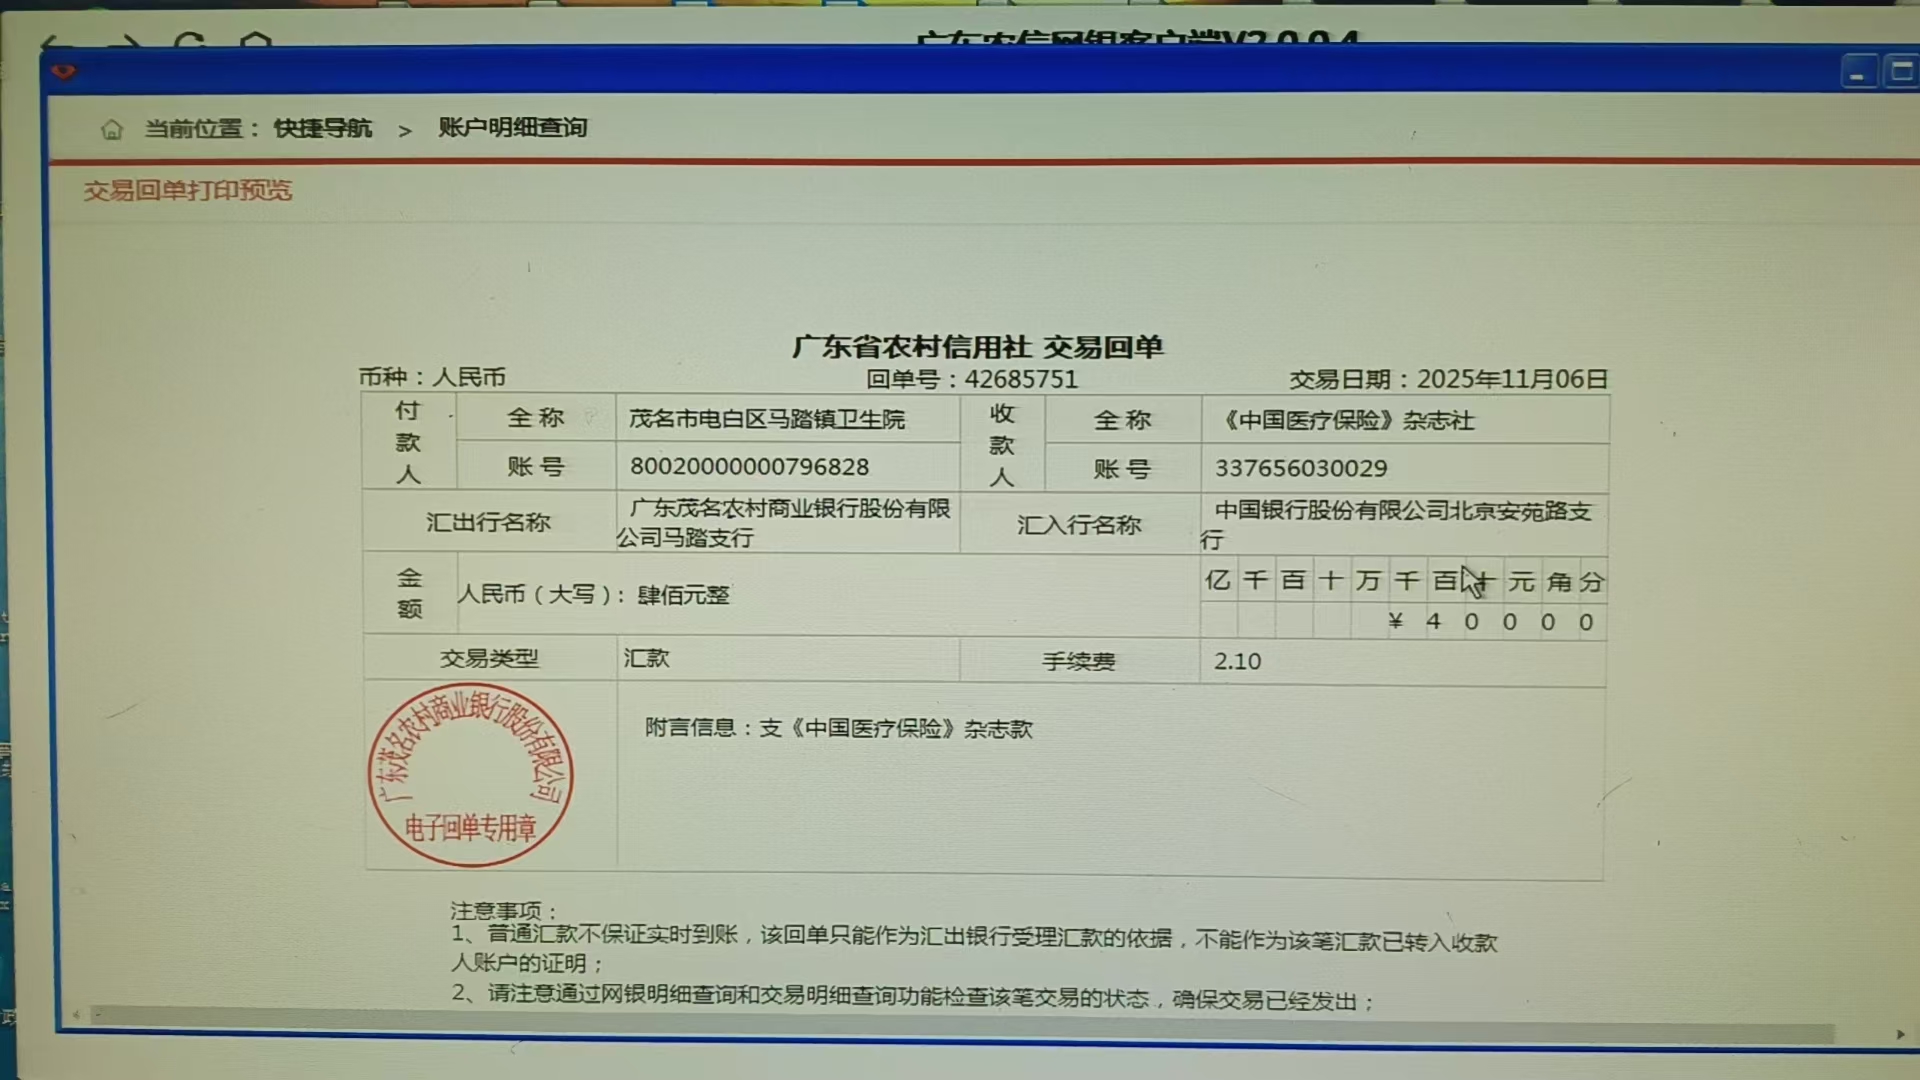Click right arrow of horizontal scrollbar
Viewport: 1920px width, 1080px height.
click(1900, 1034)
